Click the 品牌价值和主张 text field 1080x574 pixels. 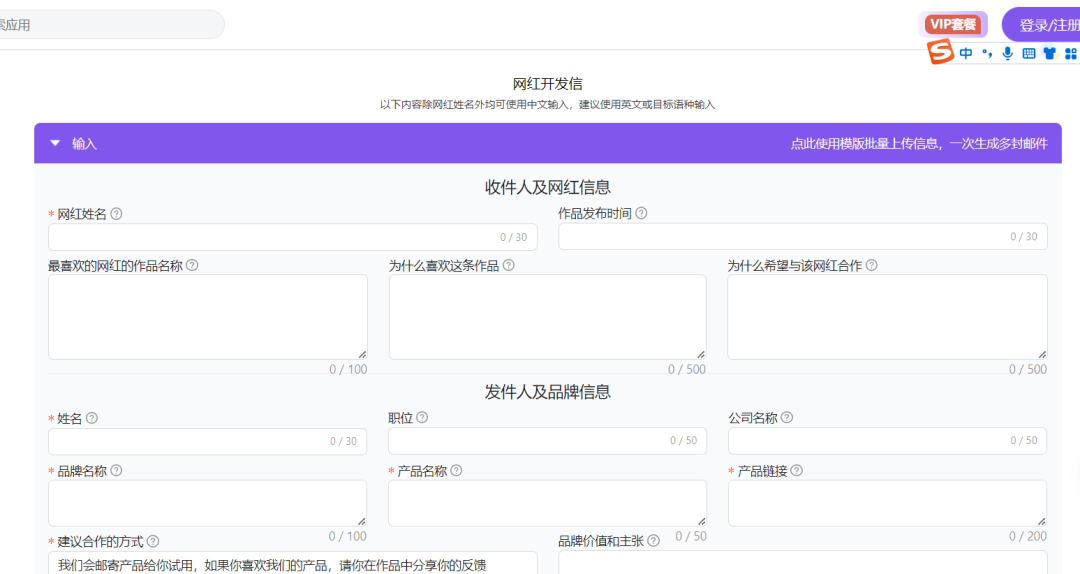point(802,562)
